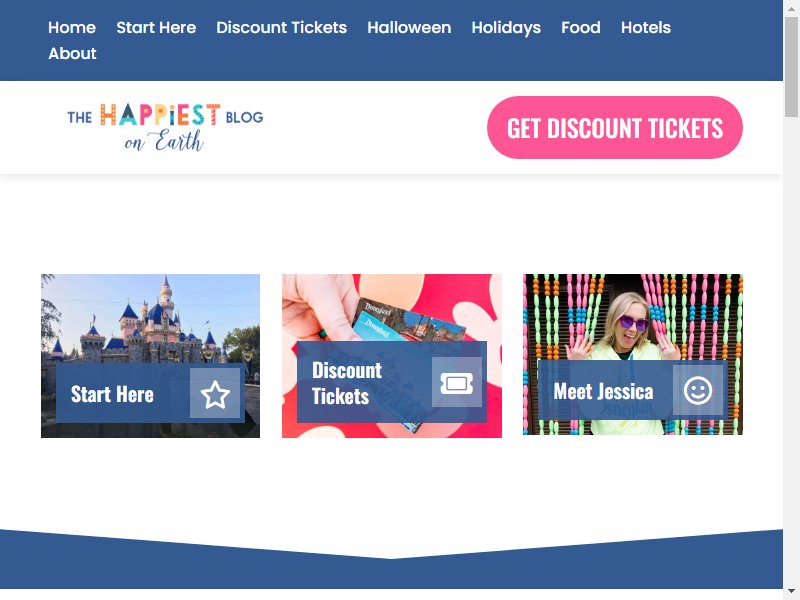Go to Discount Tickets in the top menu
This screenshot has height=600, width=800.
[x=282, y=28]
